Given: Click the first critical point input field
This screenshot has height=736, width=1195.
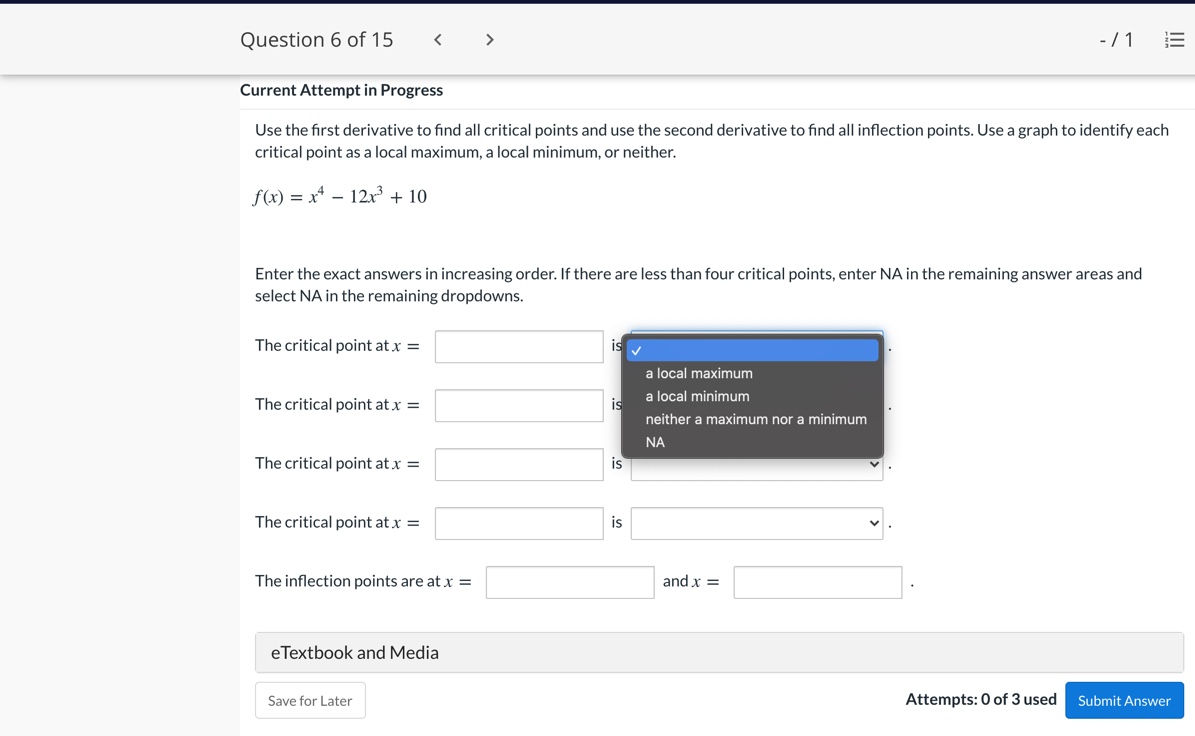Looking at the screenshot, I should tap(519, 346).
